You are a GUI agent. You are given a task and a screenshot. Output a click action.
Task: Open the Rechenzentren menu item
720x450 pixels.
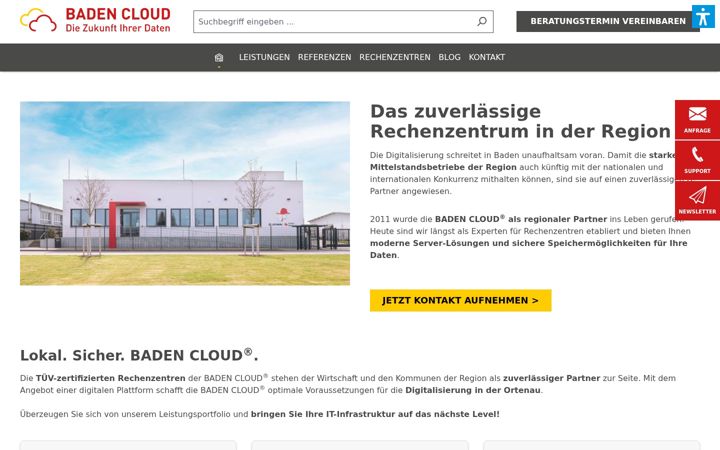pyautogui.click(x=395, y=57)
